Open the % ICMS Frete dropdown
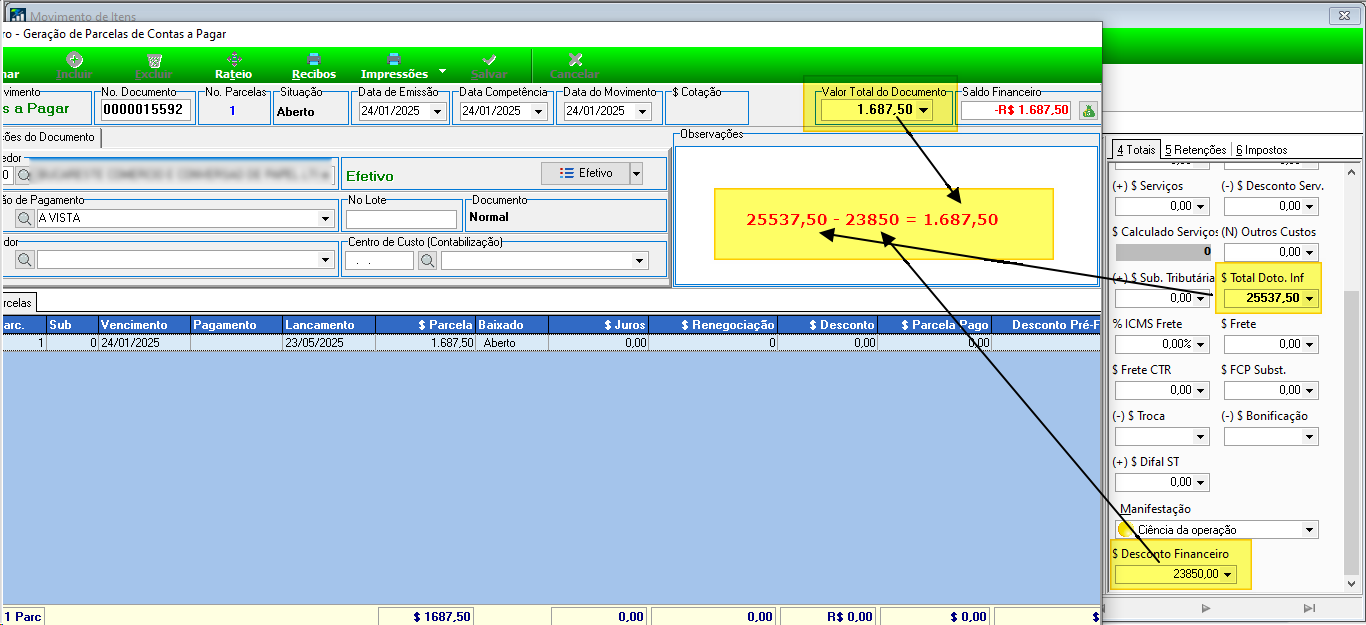Viewport: 1366px width, 625px height. (1201, 344)
